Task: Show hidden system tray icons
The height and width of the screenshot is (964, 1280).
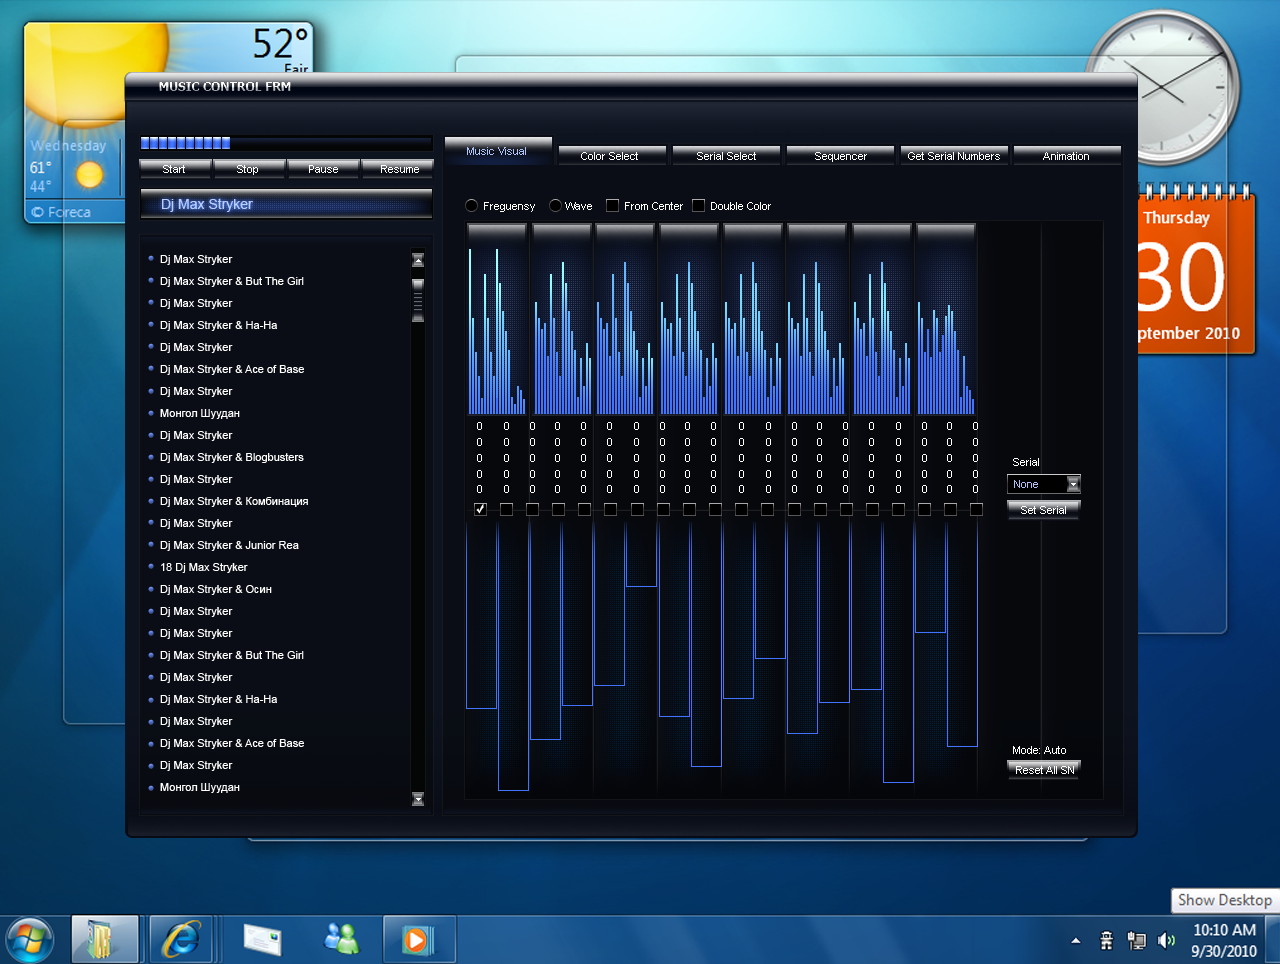Action: [x=1076, y=940]
